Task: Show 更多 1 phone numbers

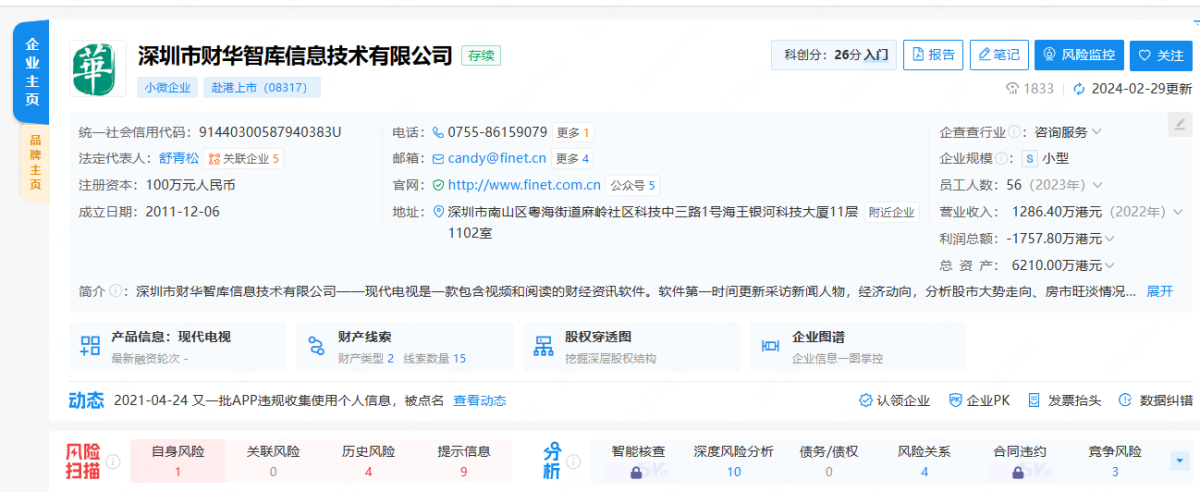Action: [x=573, y=132]
